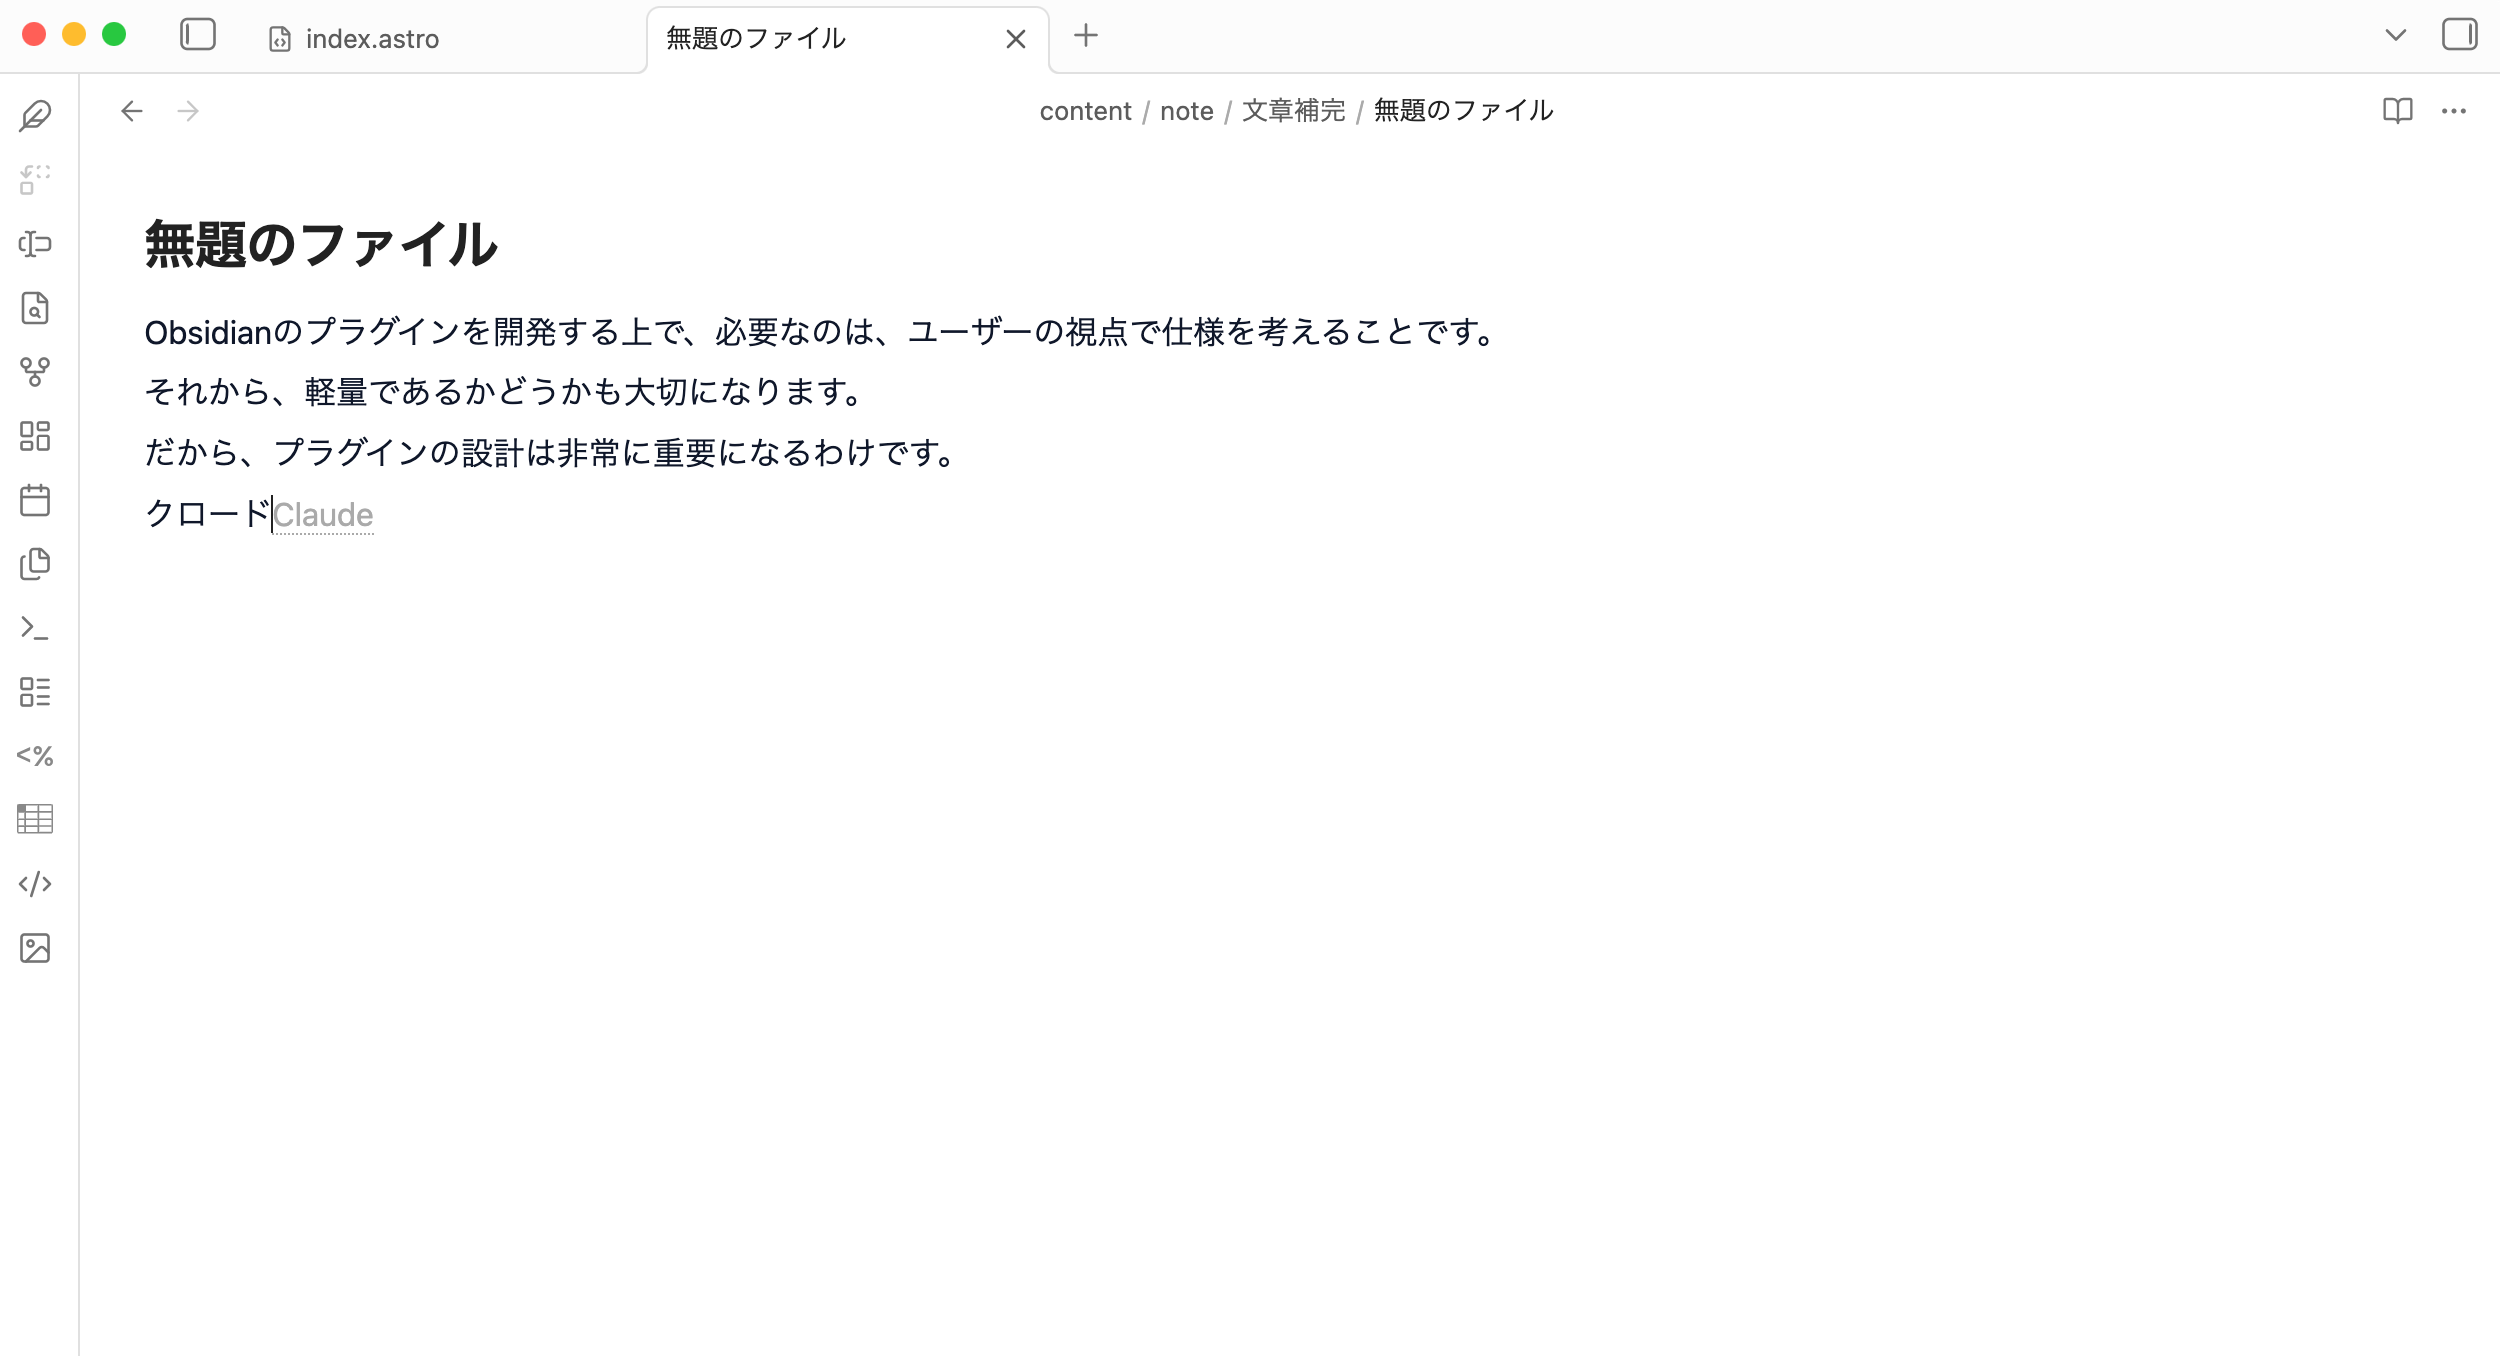Click the typed word クロード
2500x1356 pixels.
208,514
